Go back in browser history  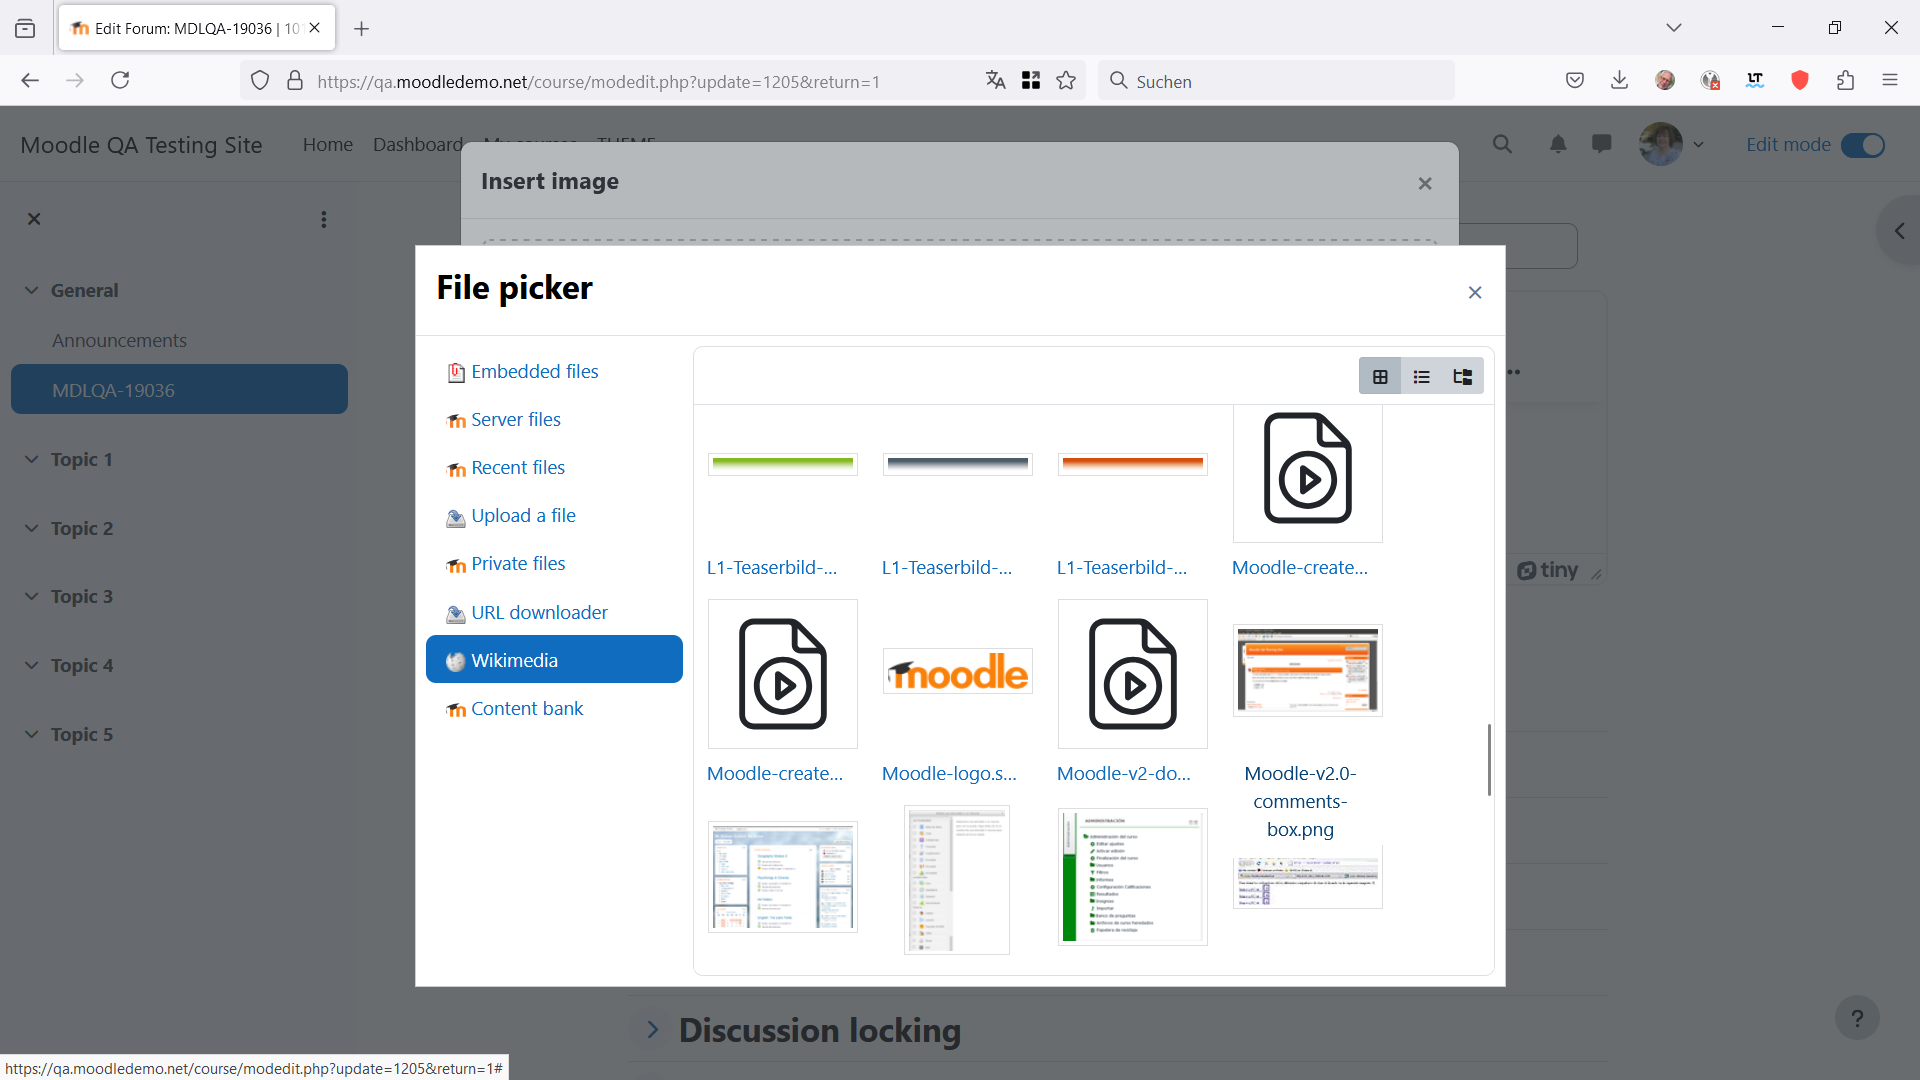pyautogui.click(x=30, y=81)
